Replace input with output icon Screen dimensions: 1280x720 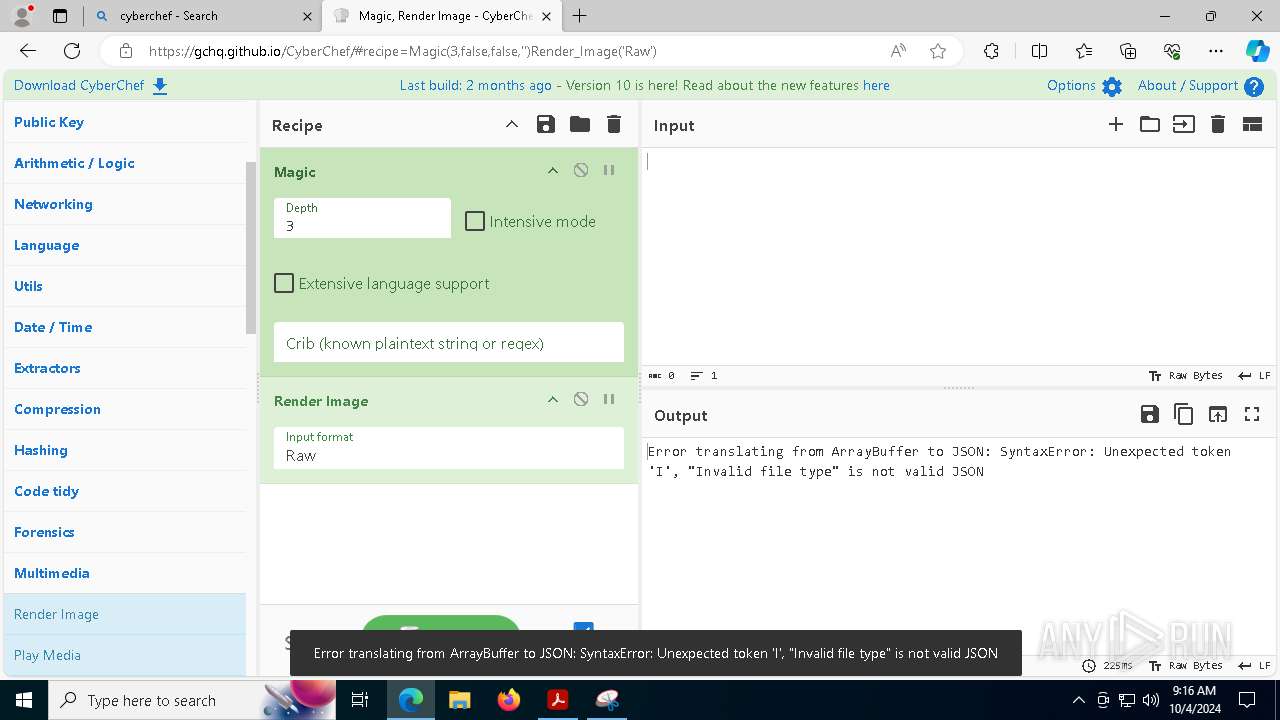[1218, 414]
